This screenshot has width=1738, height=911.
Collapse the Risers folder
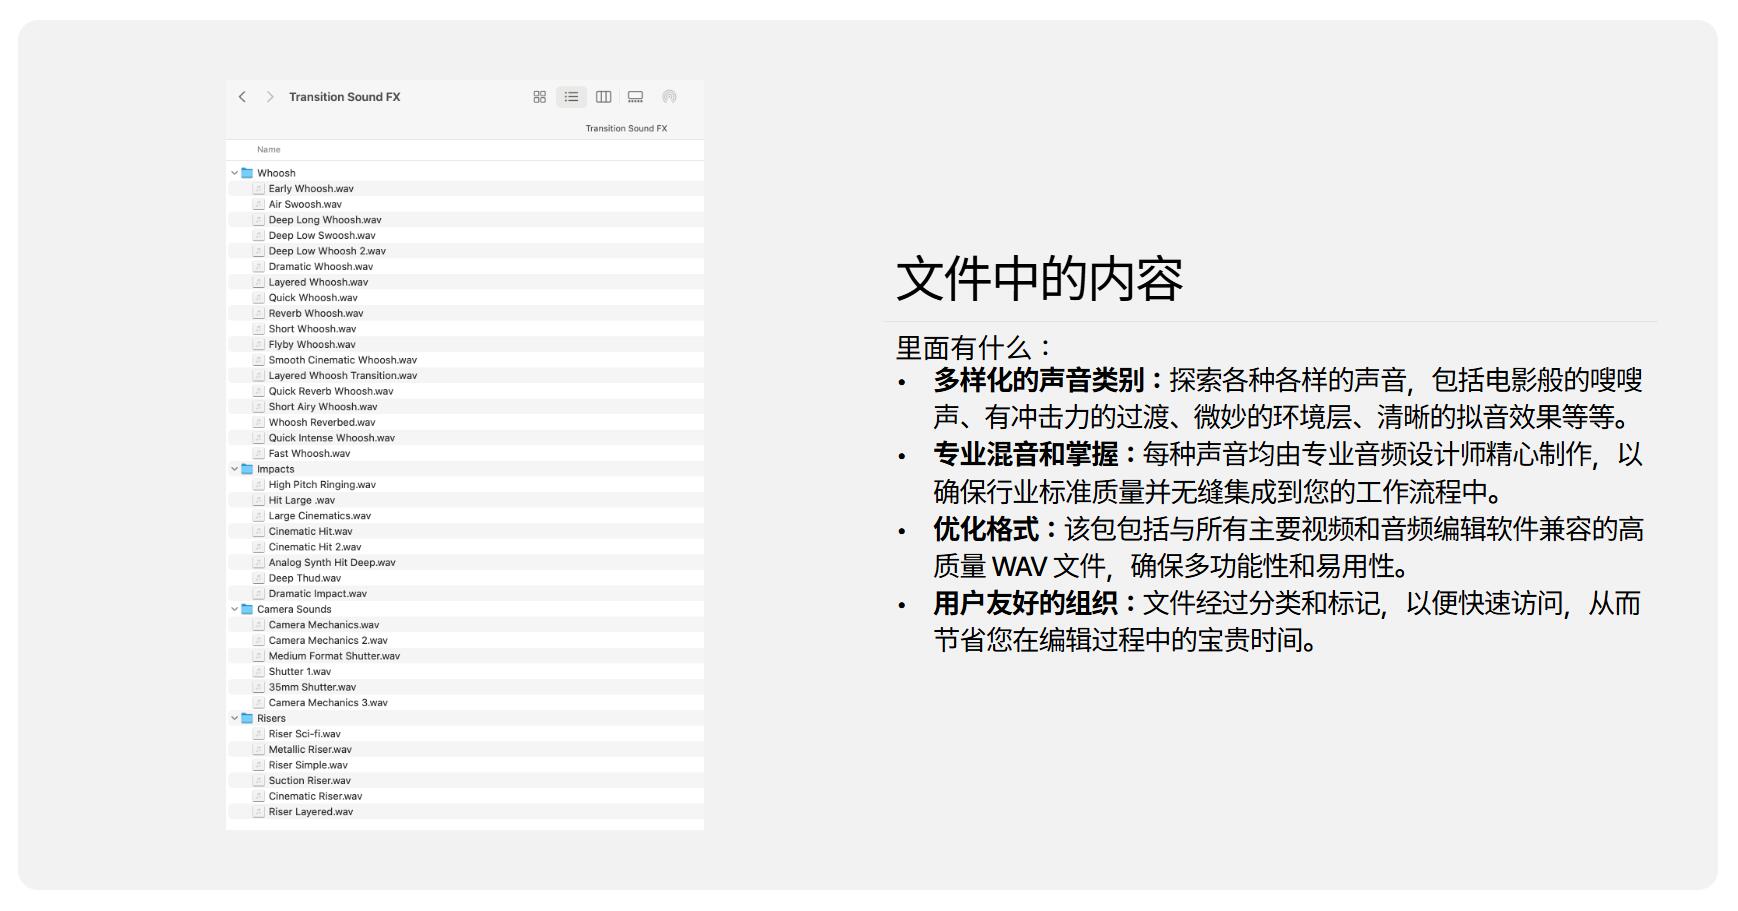(x=235, y=718)
